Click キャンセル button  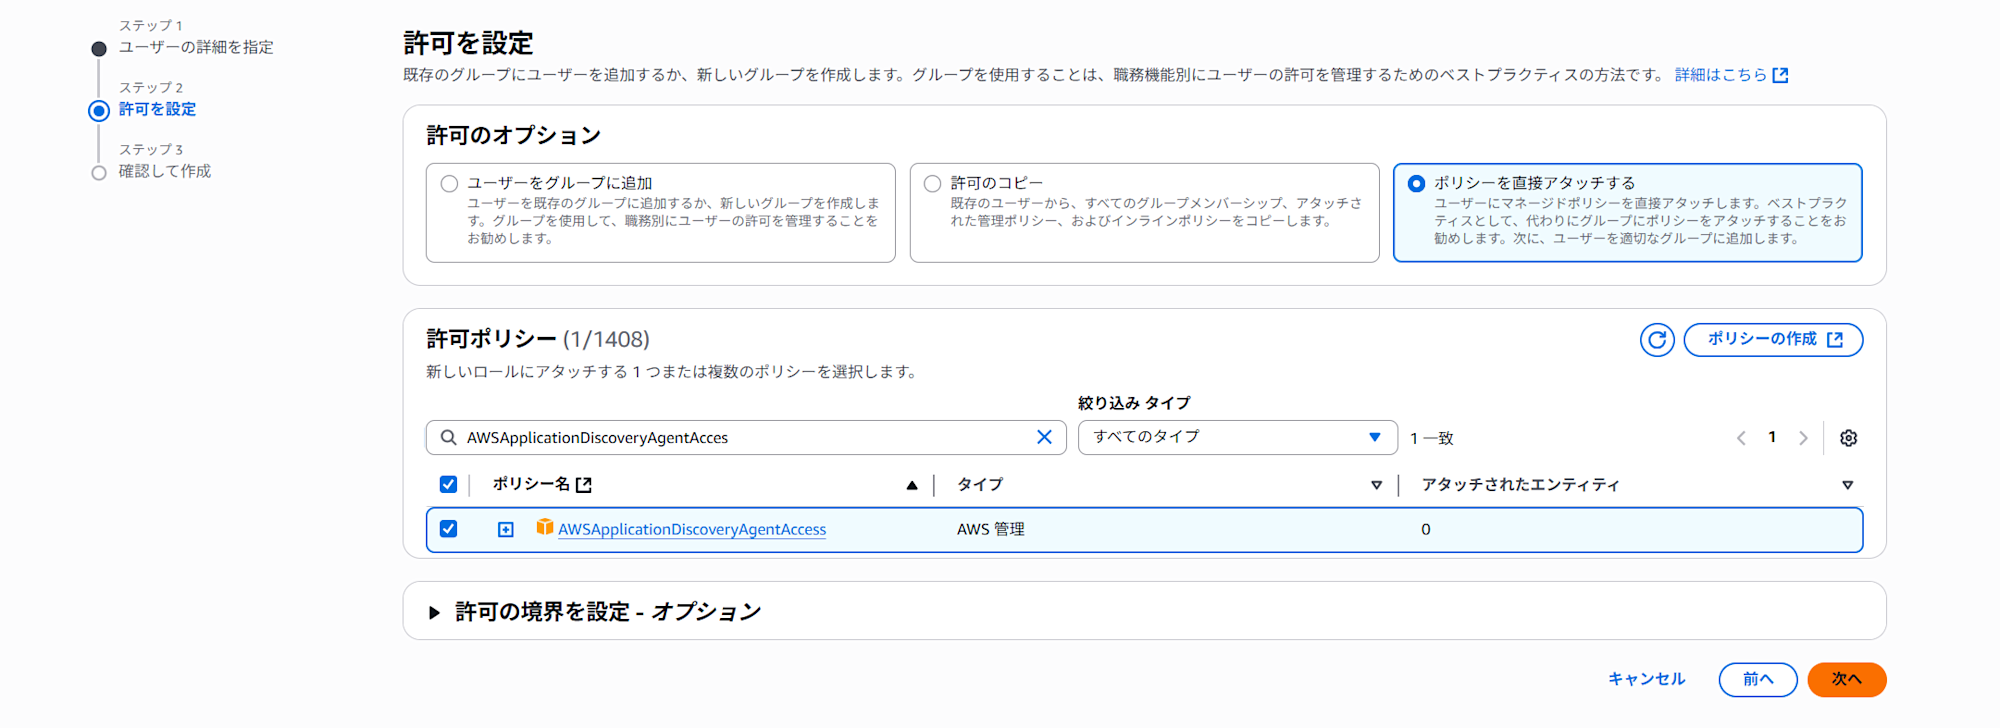1646,679
